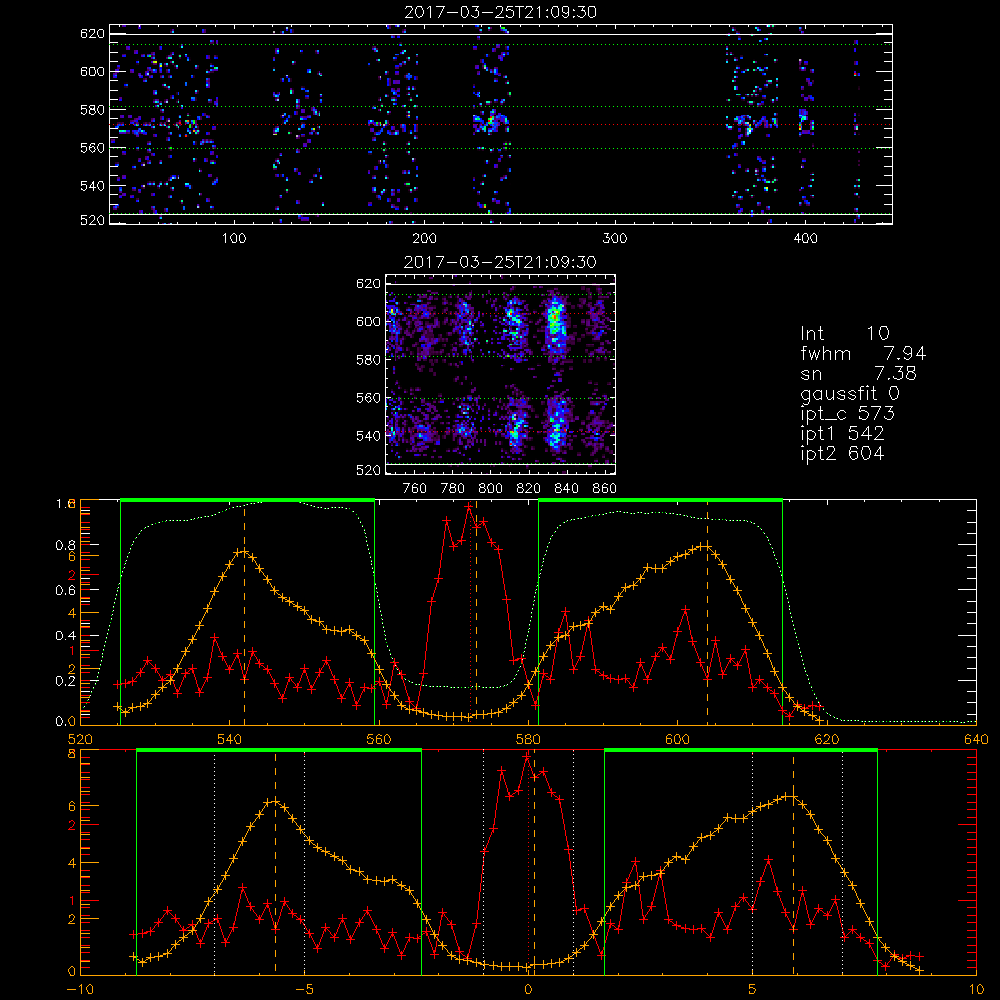This screenshot has height=1000, width=1000.
Task: Click the red central peak in bottom plot
Action: tap(526, 756)
